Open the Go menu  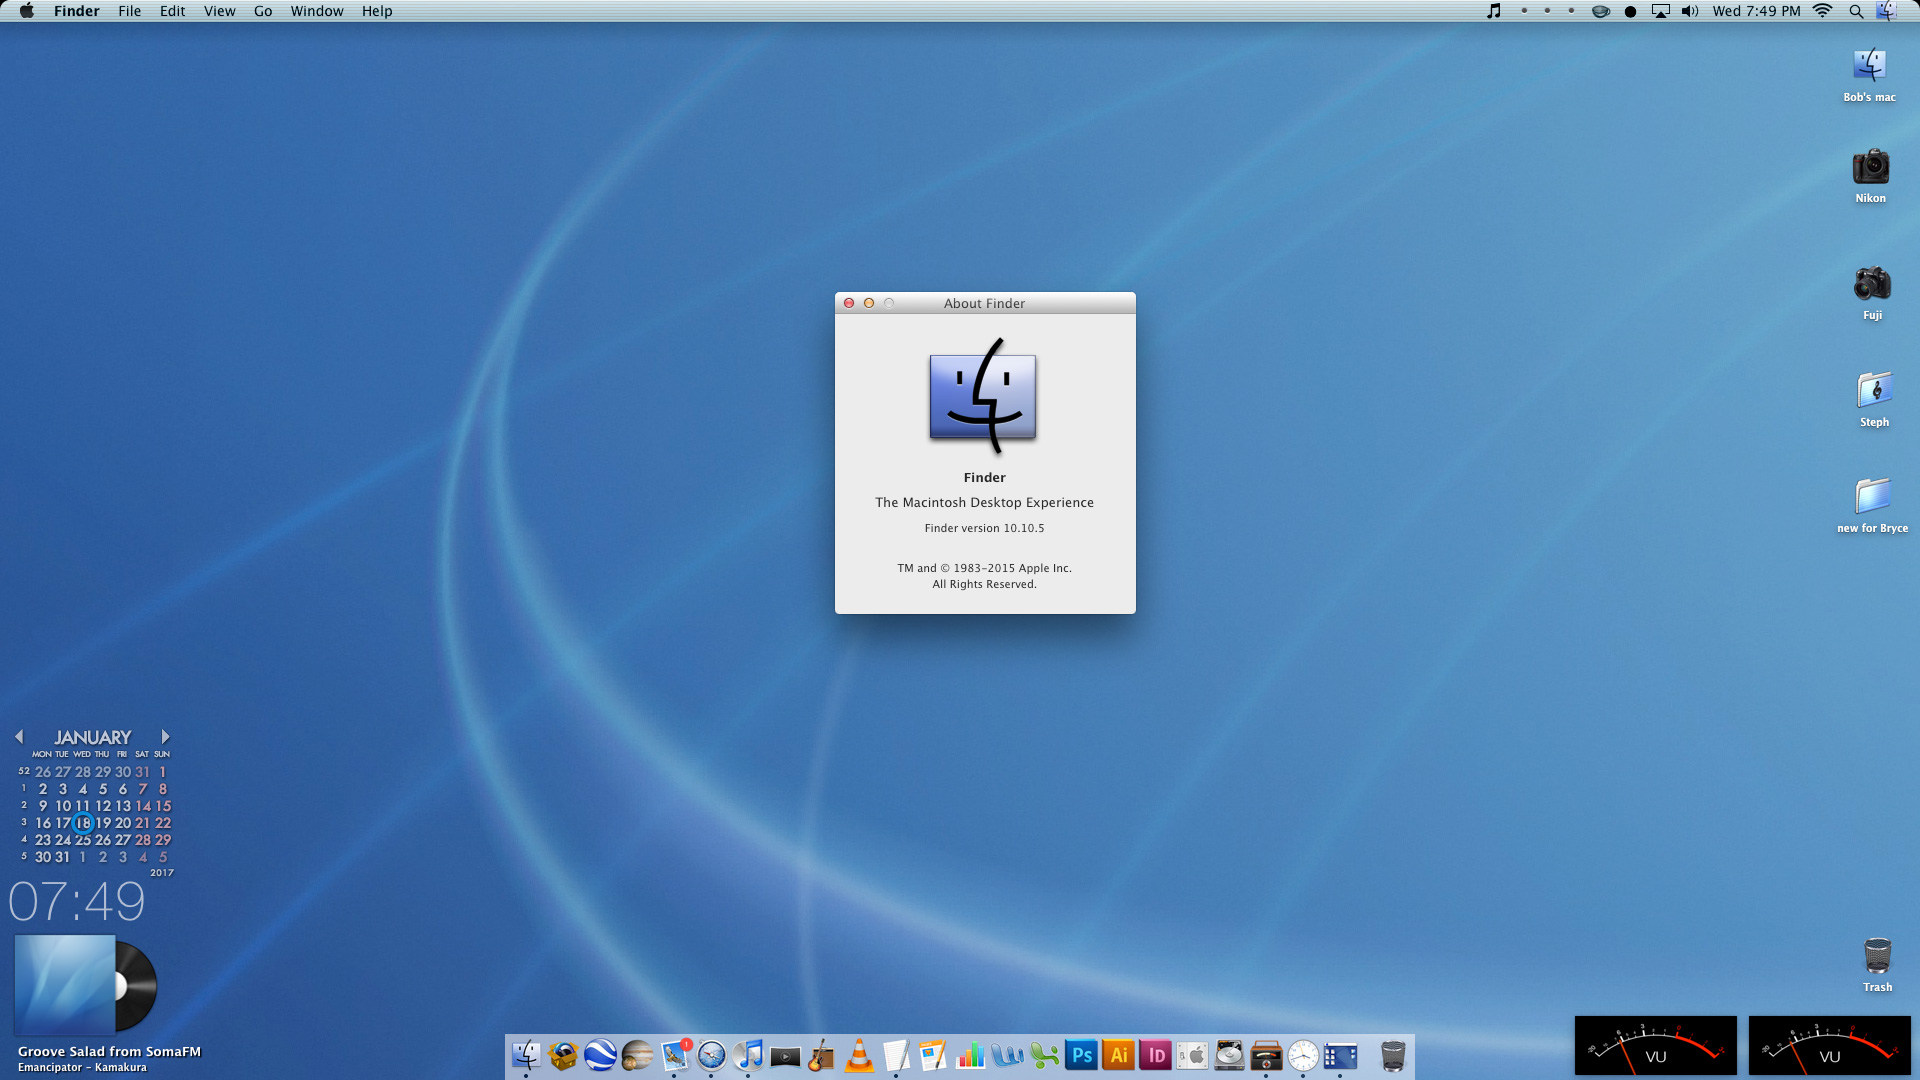[263, 11]
